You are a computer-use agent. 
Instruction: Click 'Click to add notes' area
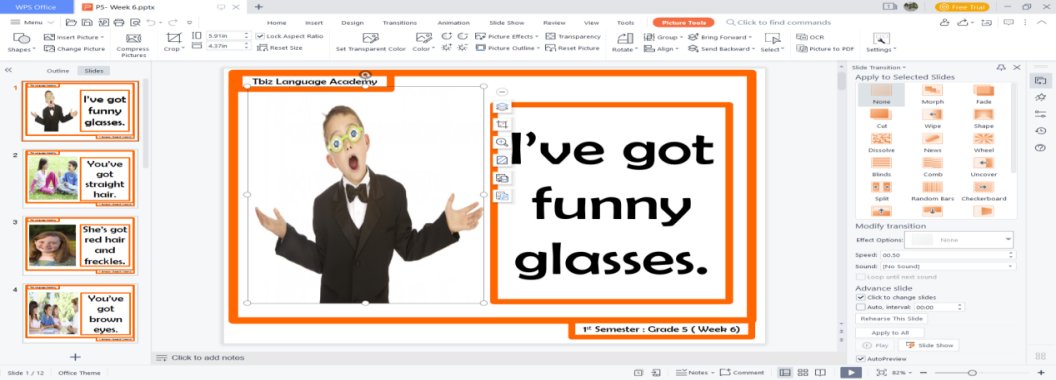pyautogui.click(x=208, y=358)
